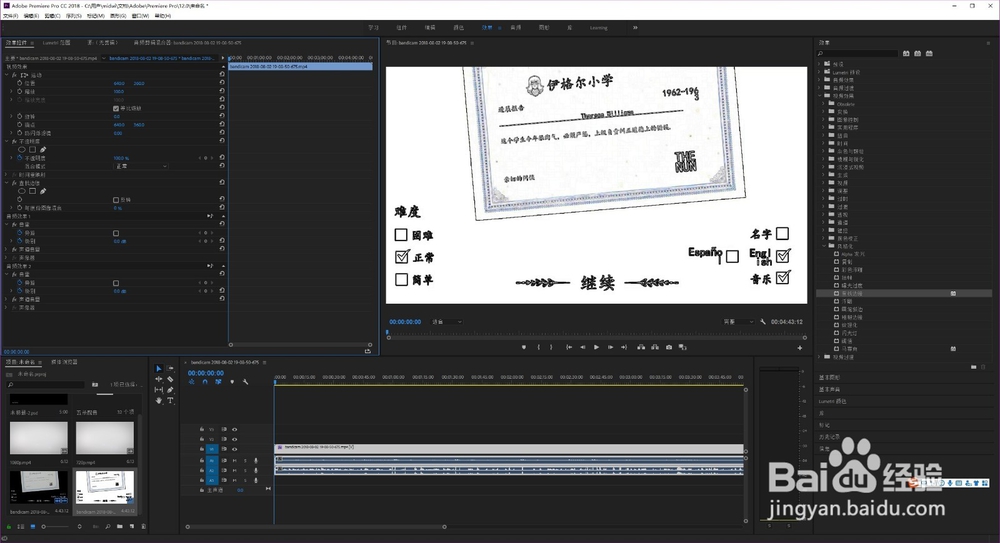Switch to Media Browser tab
Image resolution: width=1000 pixels, height=543 pixels.
click(64, 362)
